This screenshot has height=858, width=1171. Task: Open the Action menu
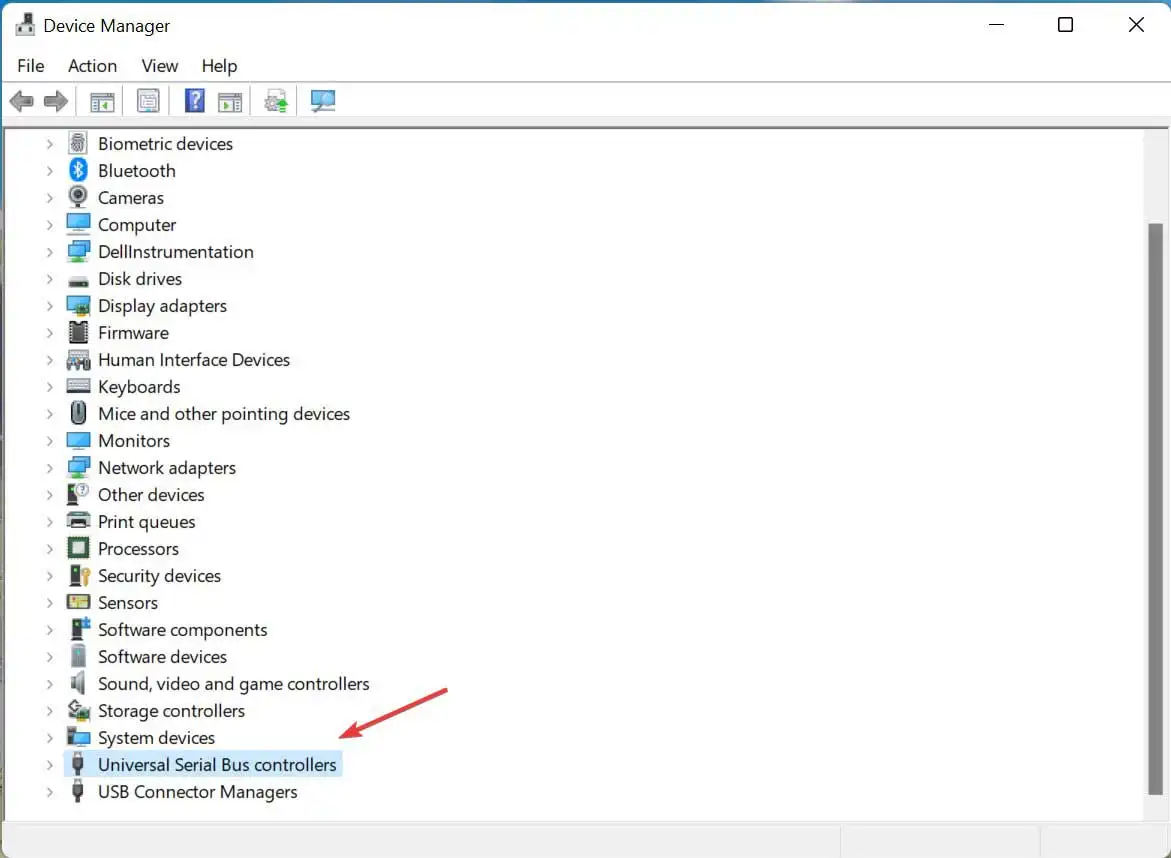coord(92,66)
